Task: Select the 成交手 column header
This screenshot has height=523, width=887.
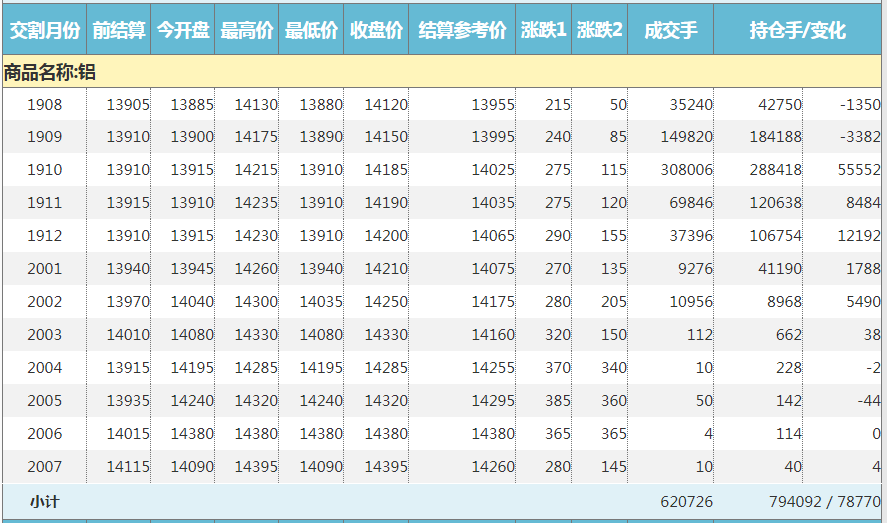Action: click(671, 30)
